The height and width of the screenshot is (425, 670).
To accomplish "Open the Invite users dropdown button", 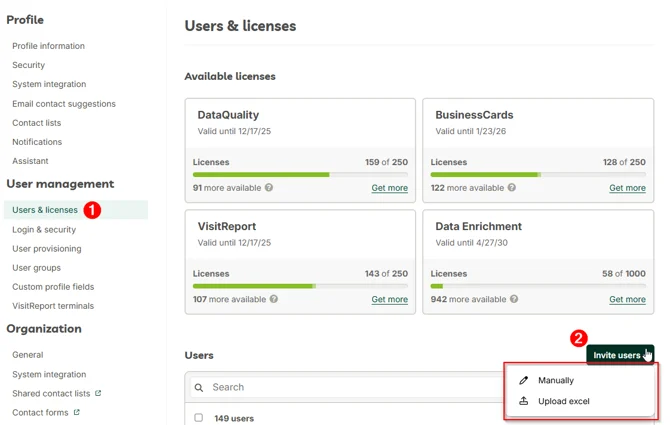I will (620, 355).
